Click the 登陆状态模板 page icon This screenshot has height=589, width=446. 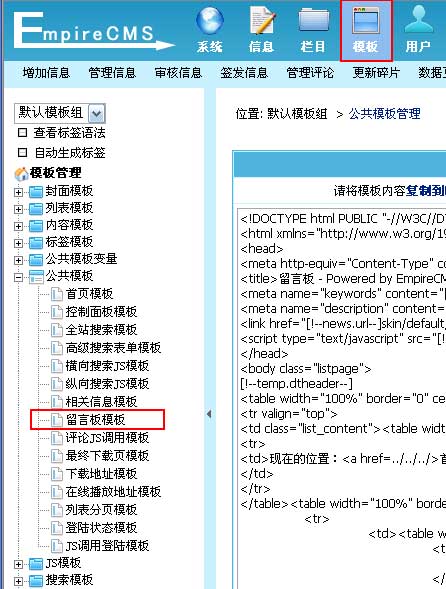click(x=57, y=528)
